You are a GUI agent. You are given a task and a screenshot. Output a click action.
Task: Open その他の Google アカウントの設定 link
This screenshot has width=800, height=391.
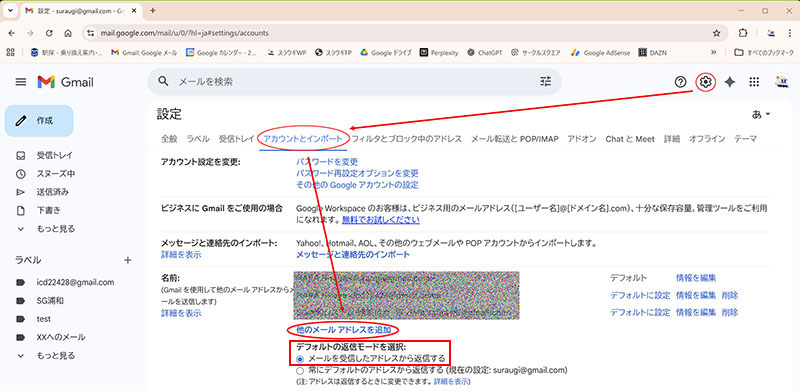pos(357,185)
